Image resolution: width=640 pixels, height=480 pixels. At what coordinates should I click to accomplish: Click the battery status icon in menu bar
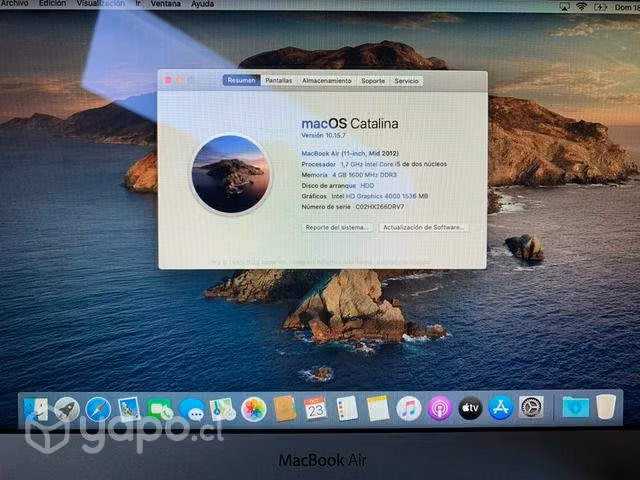[600, 7]
